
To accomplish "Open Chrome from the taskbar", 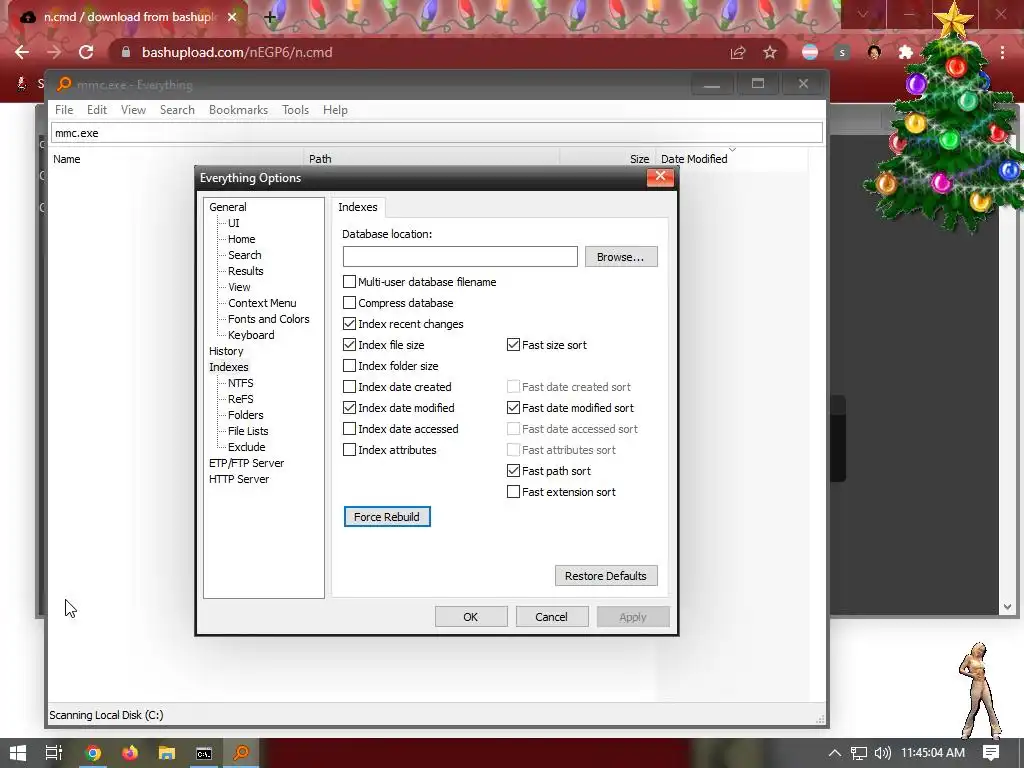I will pyautogui.click(x=93, y=753).
